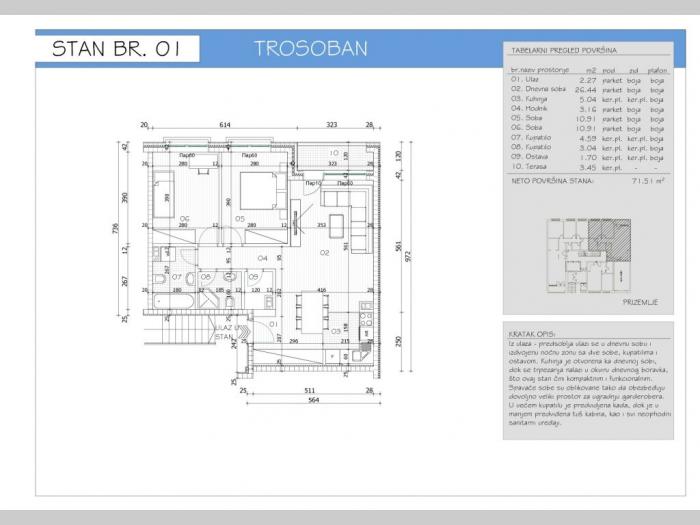Select the Dnevna soba table row
Image resolution: width=700 pixels, height=525 pixels.
(x=586, y=88)
